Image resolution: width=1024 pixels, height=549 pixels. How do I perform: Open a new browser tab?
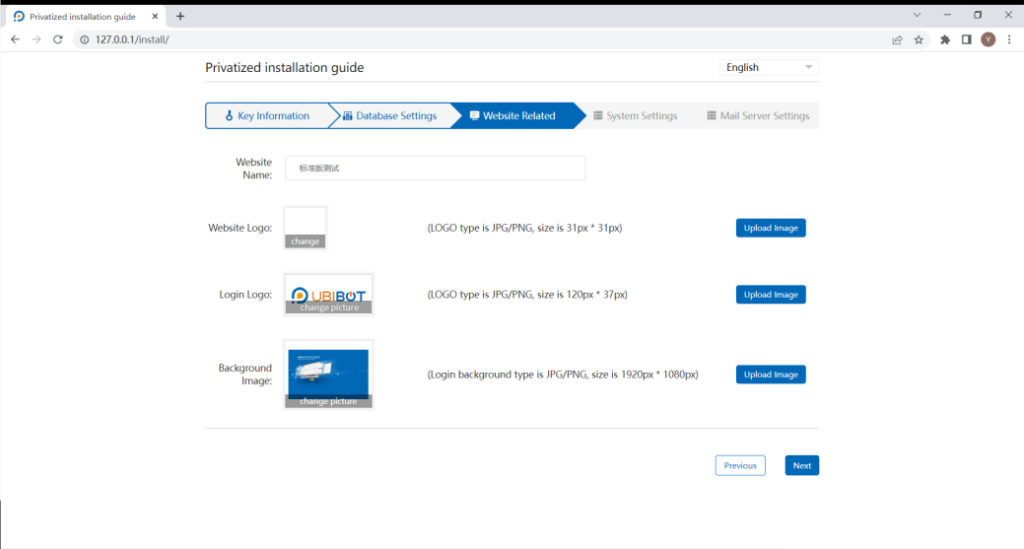click(180, 16)
